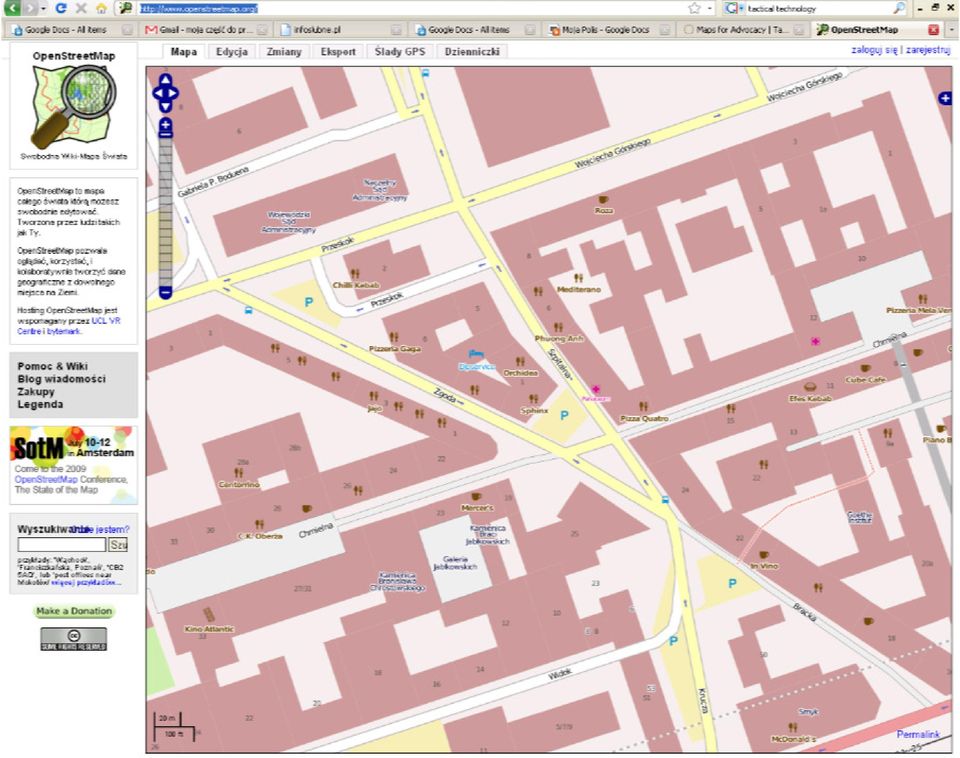This screenshot has width=960, height=758.
Task: Zoom out with the map minus button
Action: point(165,293)
